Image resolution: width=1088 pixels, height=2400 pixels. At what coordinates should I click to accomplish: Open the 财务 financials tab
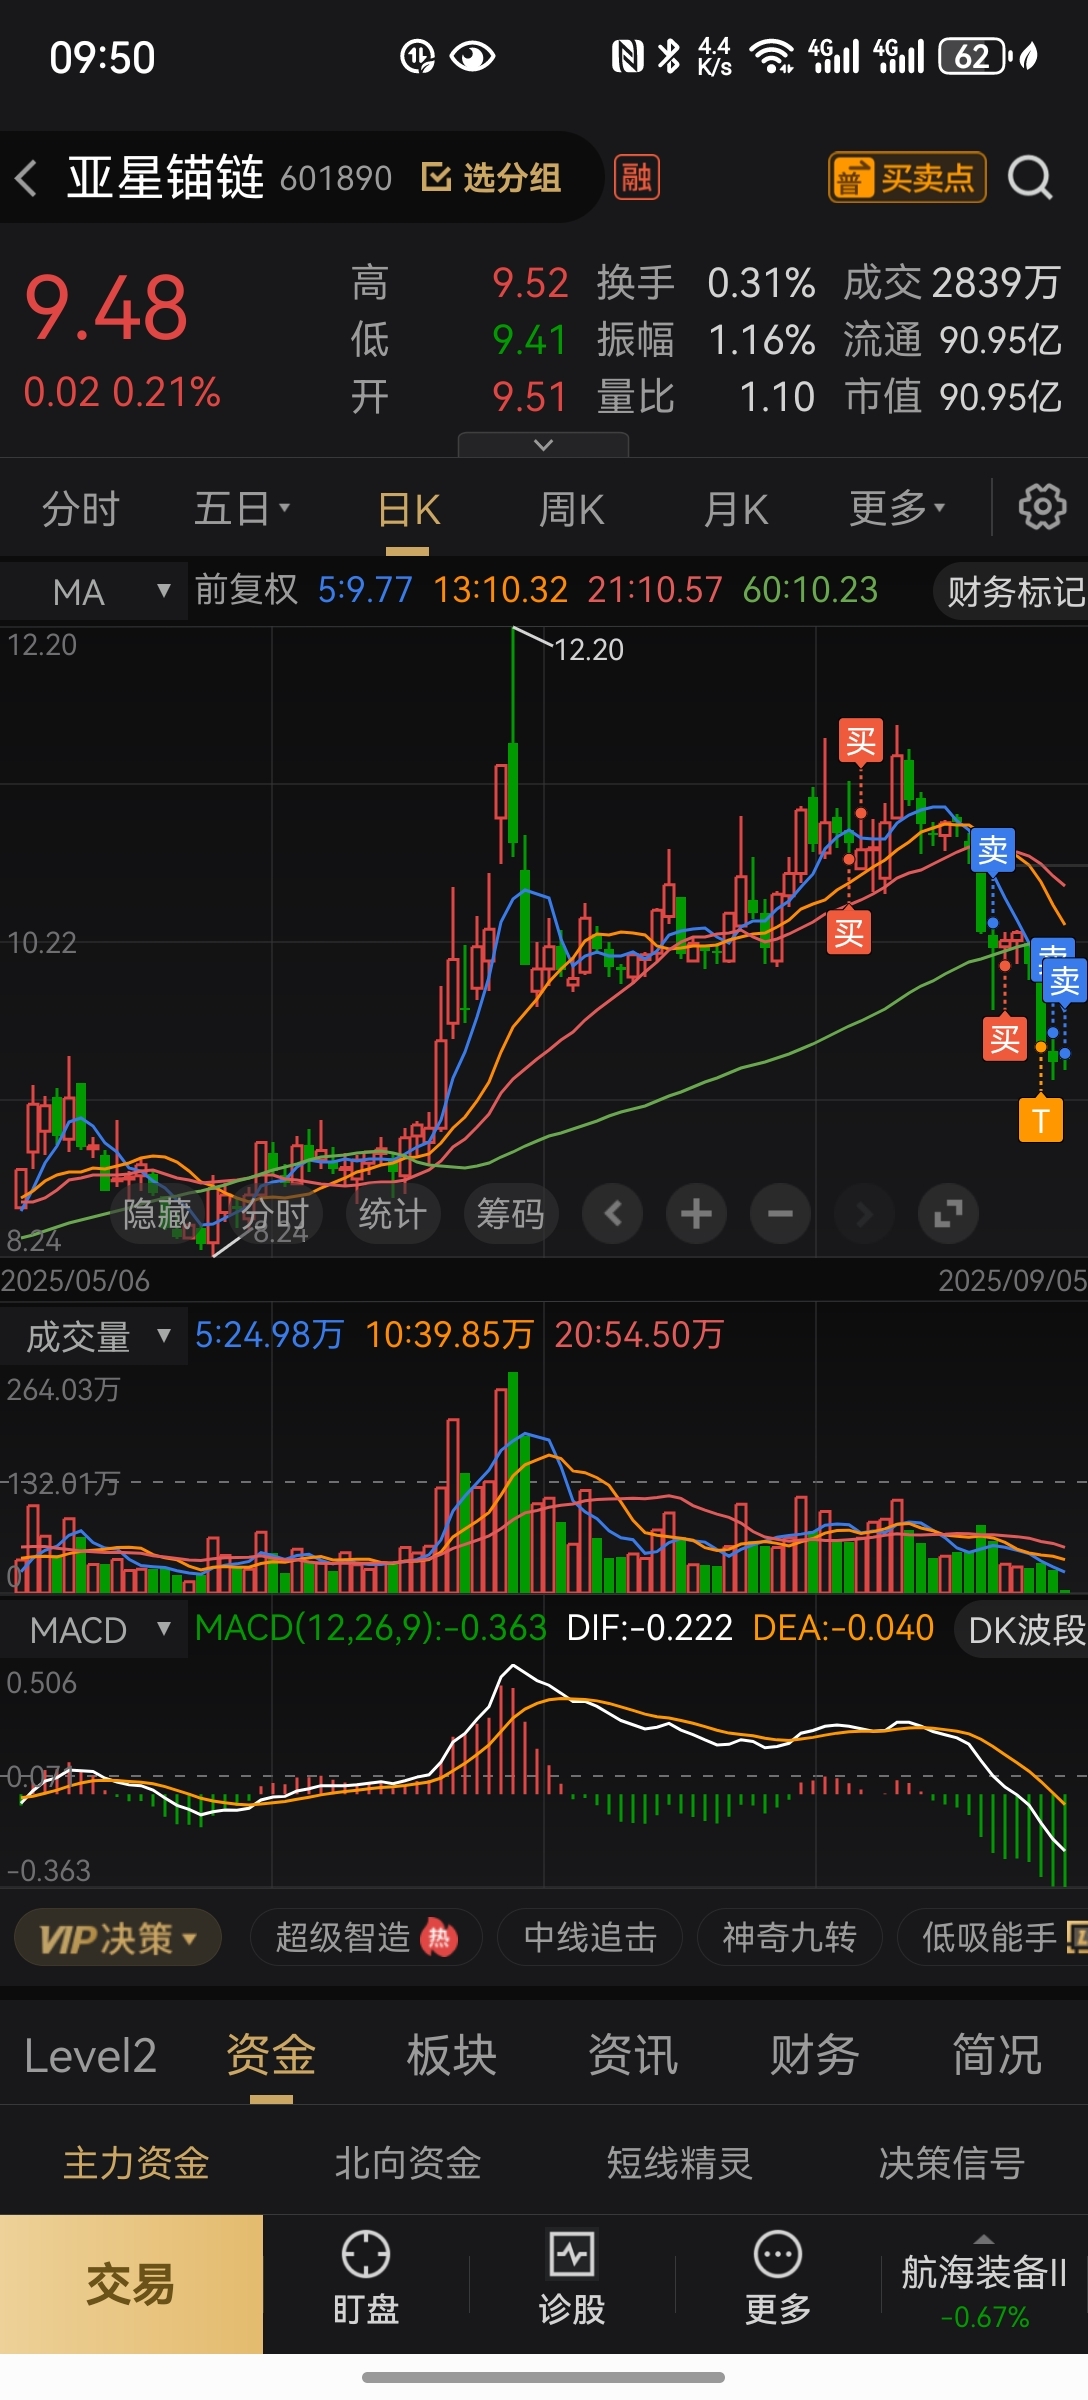[815, 2056]
